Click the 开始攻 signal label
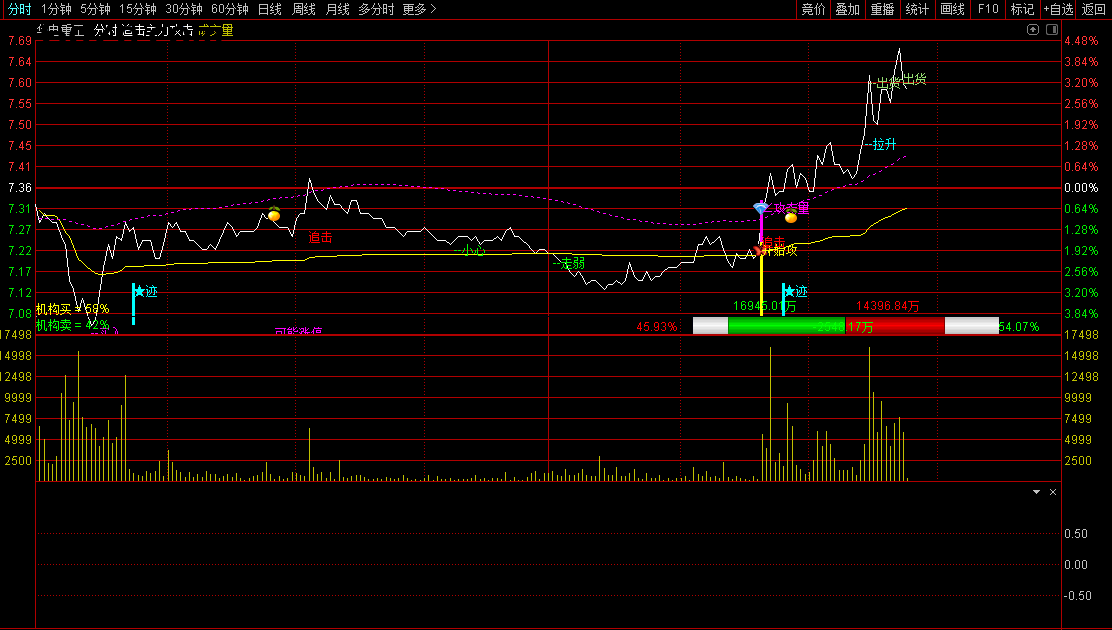Viewport: 1112px width, 630px height. pyautogui.click(x=779, y=250)
